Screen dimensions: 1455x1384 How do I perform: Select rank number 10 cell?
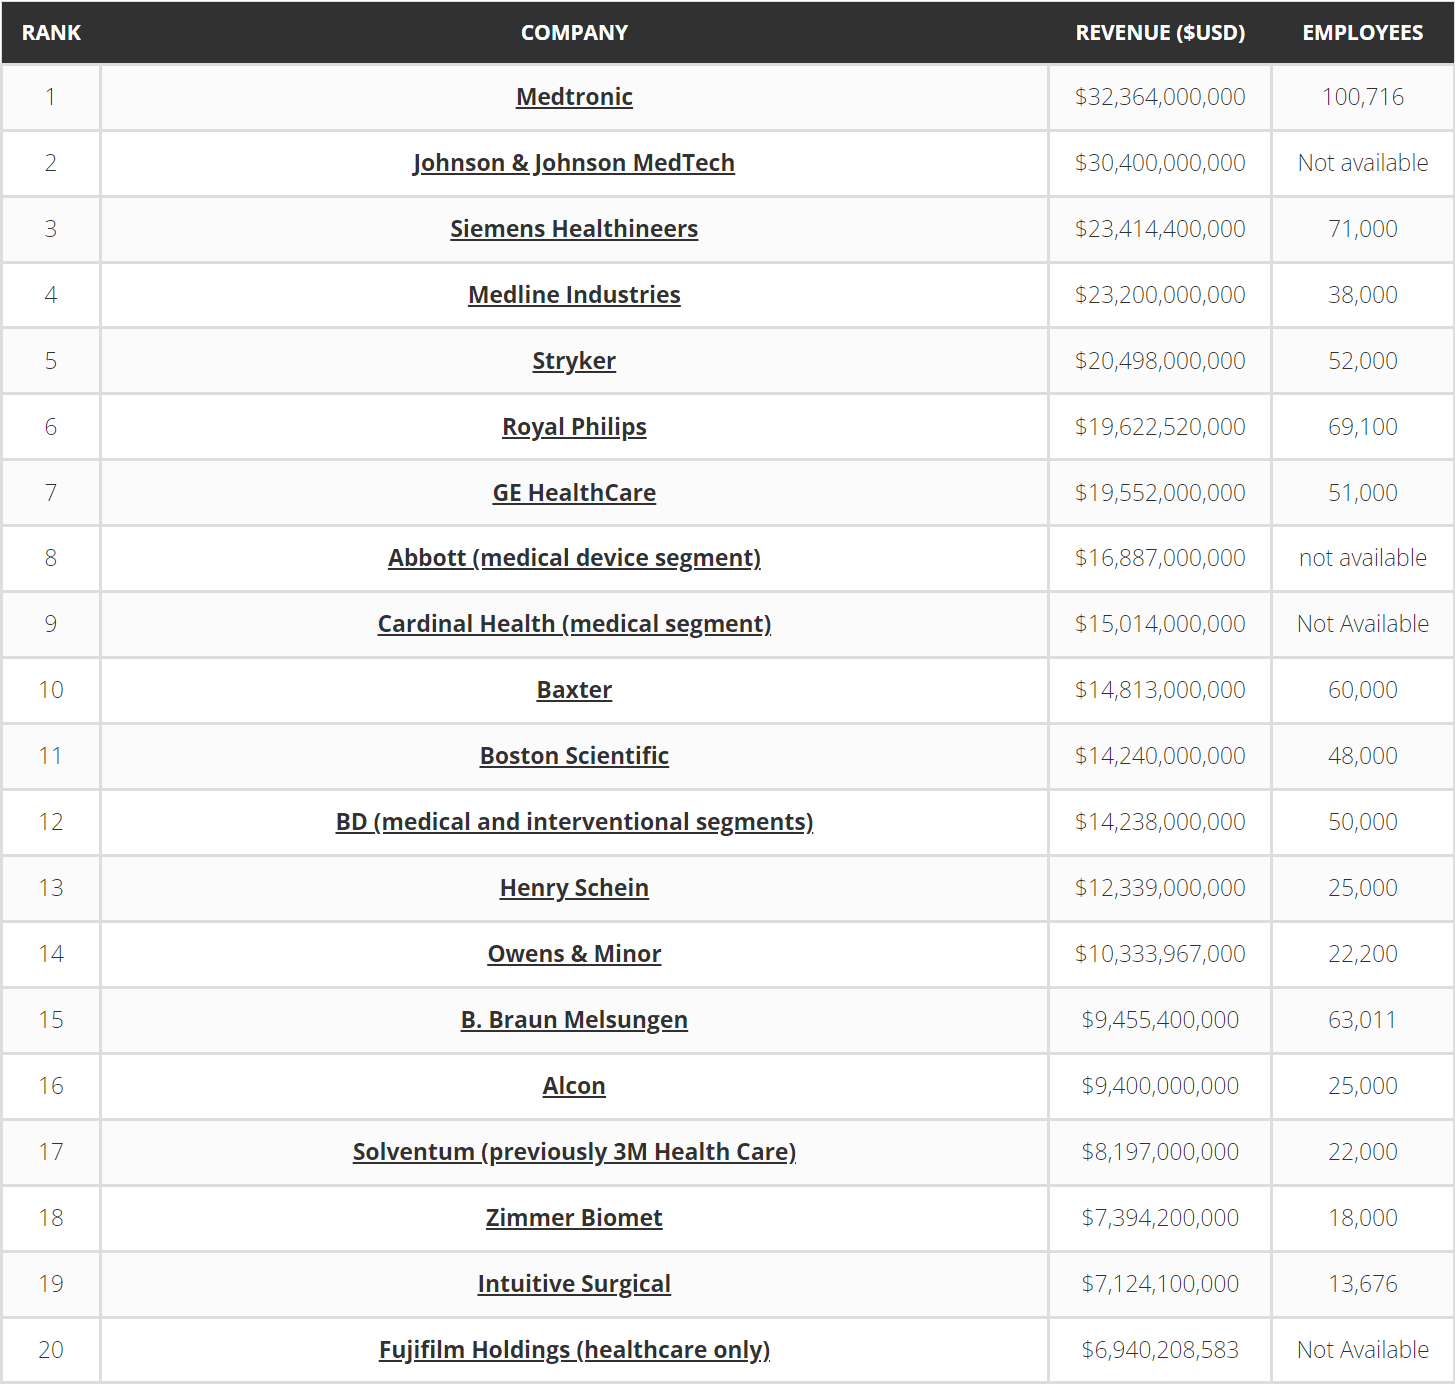pos(51,690)
